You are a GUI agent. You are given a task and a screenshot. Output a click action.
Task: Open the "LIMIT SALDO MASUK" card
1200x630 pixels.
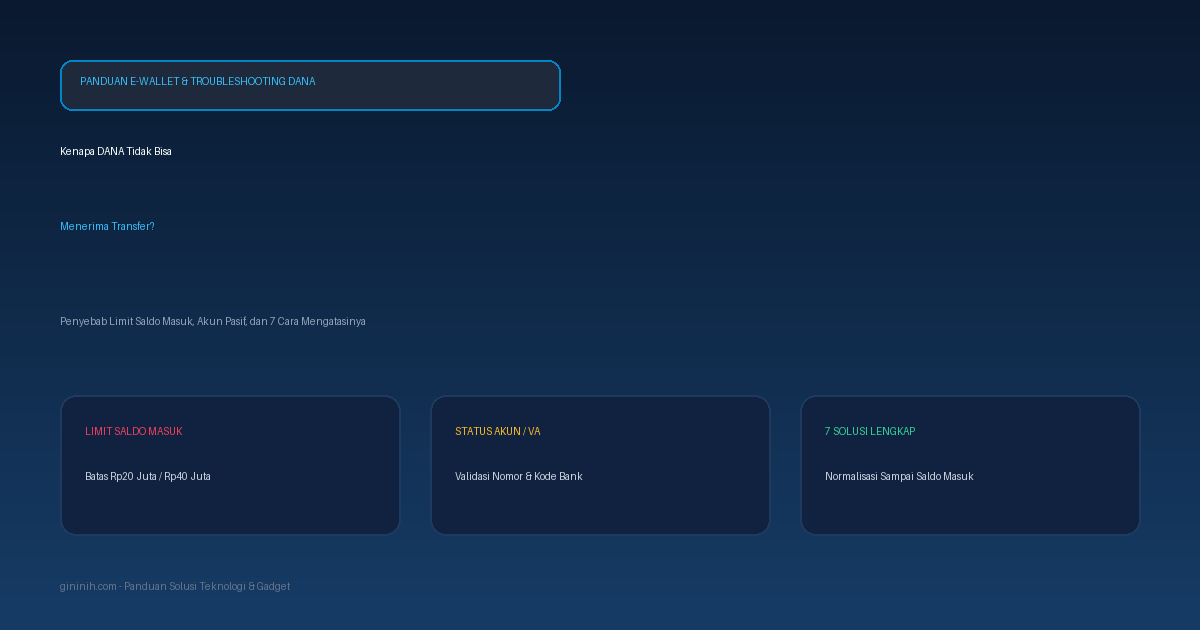click(230, 465)
